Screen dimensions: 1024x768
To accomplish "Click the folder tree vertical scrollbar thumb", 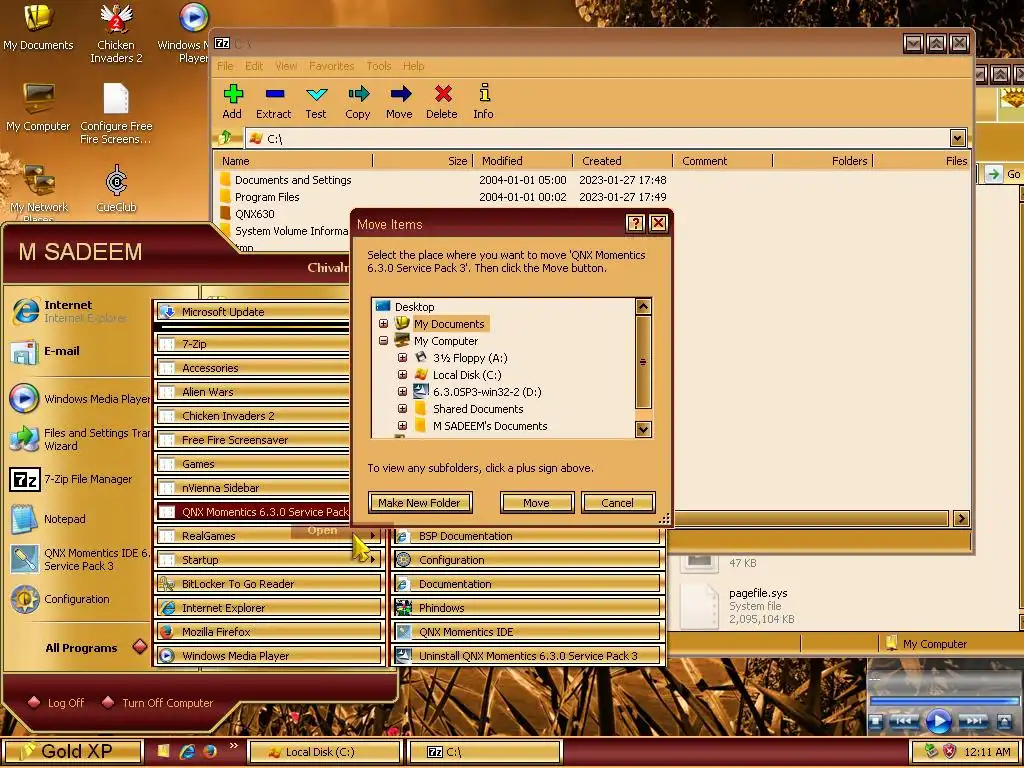I will (643, 362).
